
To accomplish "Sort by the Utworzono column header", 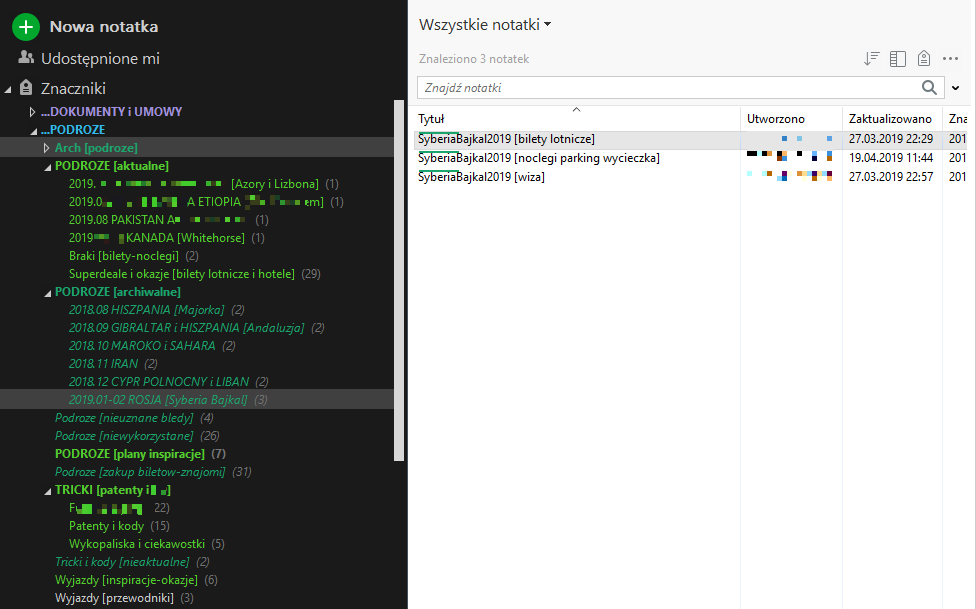I will click(x=776, y=119).
